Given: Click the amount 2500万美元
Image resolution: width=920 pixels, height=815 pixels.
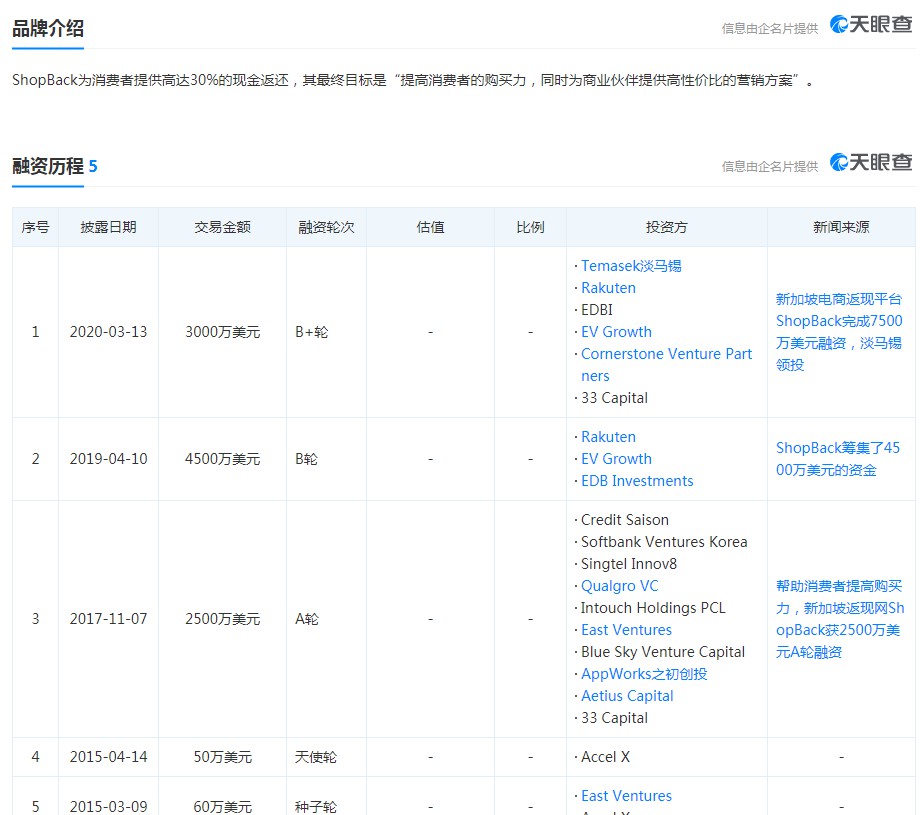Looking at the screenshot, I should (222, 619).
